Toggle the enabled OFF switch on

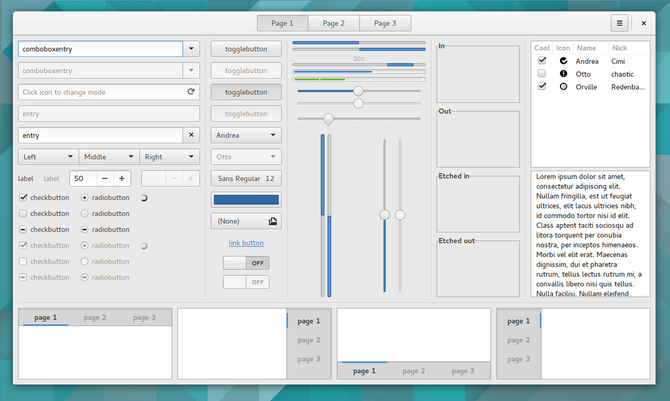[x=246, y=262]
